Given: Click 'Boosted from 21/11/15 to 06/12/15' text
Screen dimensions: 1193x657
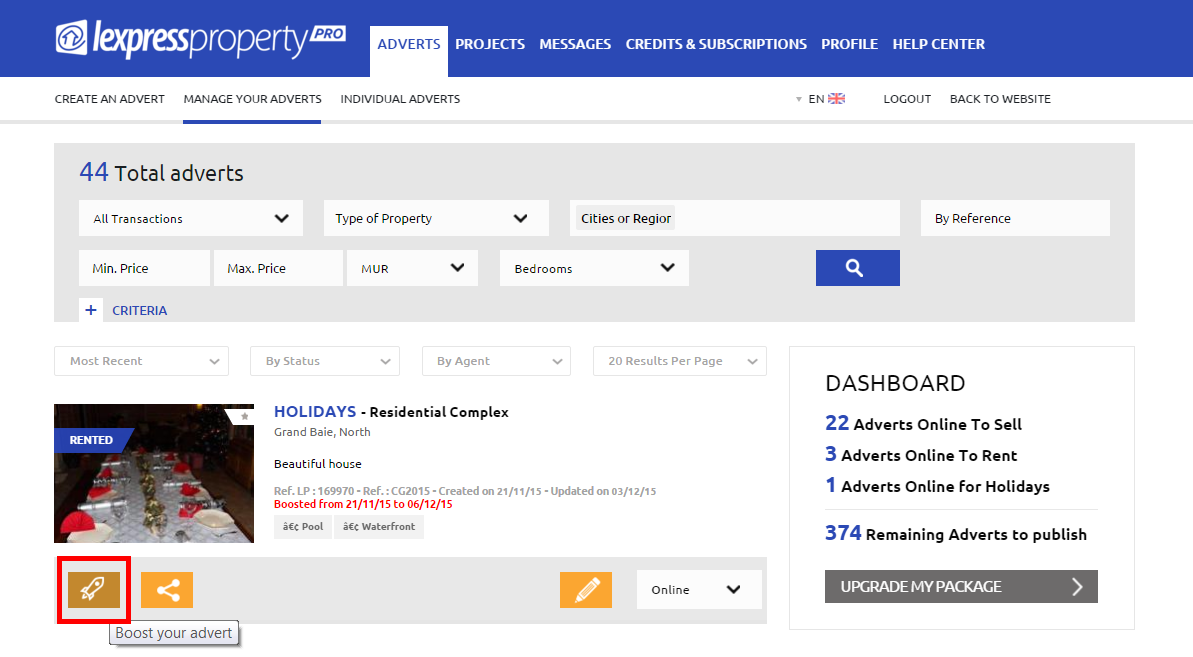Looking at the screenshot, I should (x=363, y=504).
